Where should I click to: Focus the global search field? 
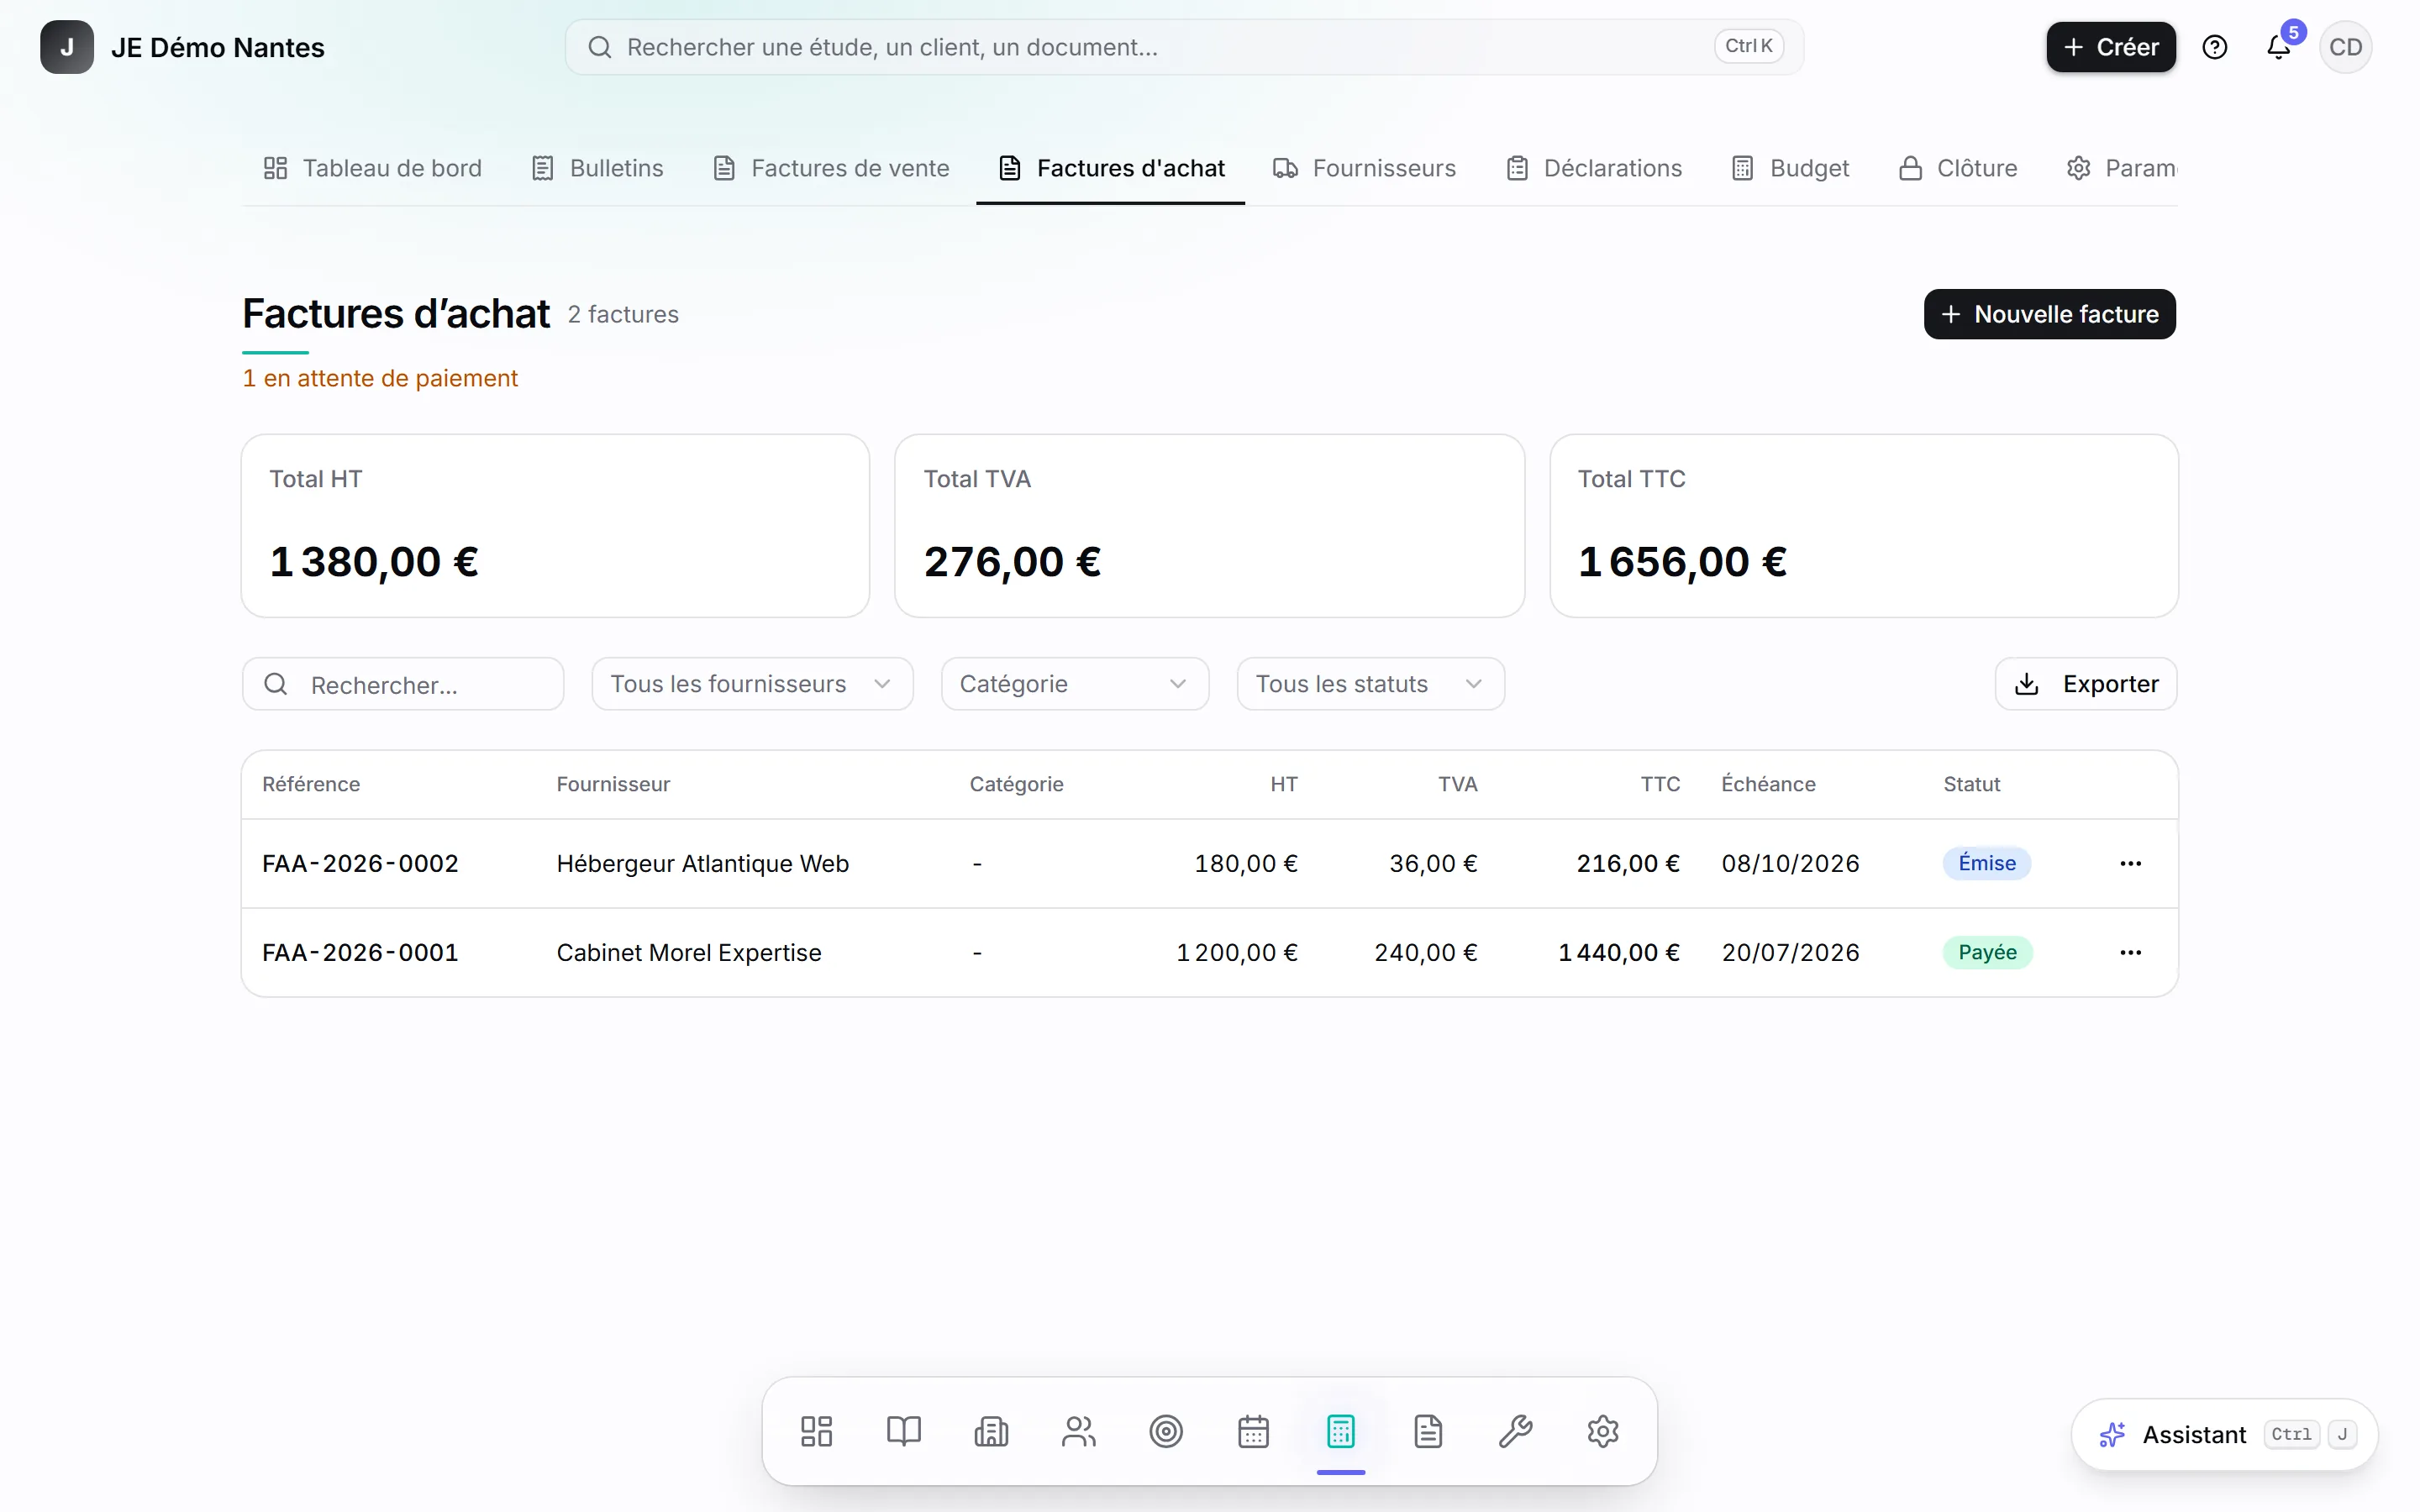tap(1184, 47)
